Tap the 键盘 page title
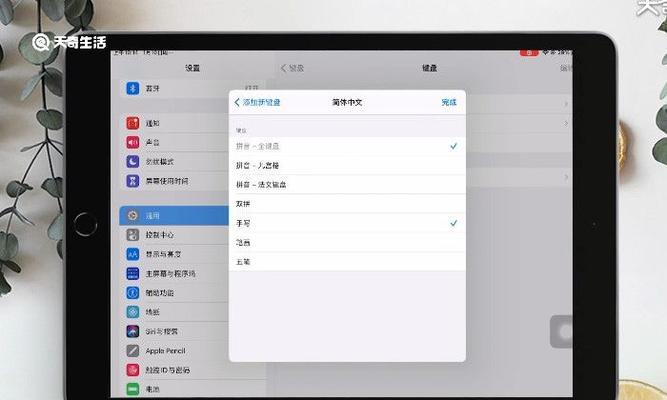The height and width of the screenshot is (400, 667). (x=429, y=68)
